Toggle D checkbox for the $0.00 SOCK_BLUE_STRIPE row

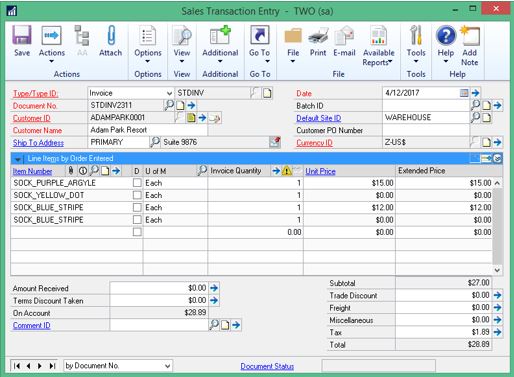point(137,220)
